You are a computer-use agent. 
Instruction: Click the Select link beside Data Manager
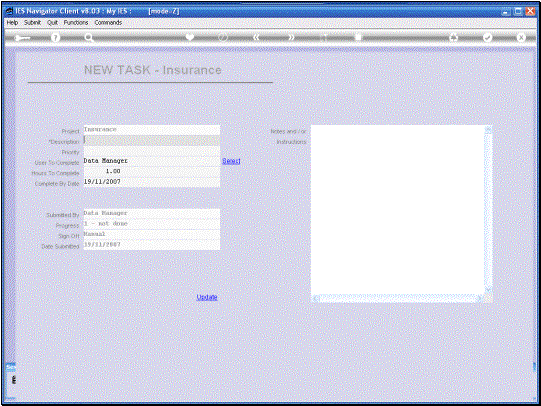231,161
